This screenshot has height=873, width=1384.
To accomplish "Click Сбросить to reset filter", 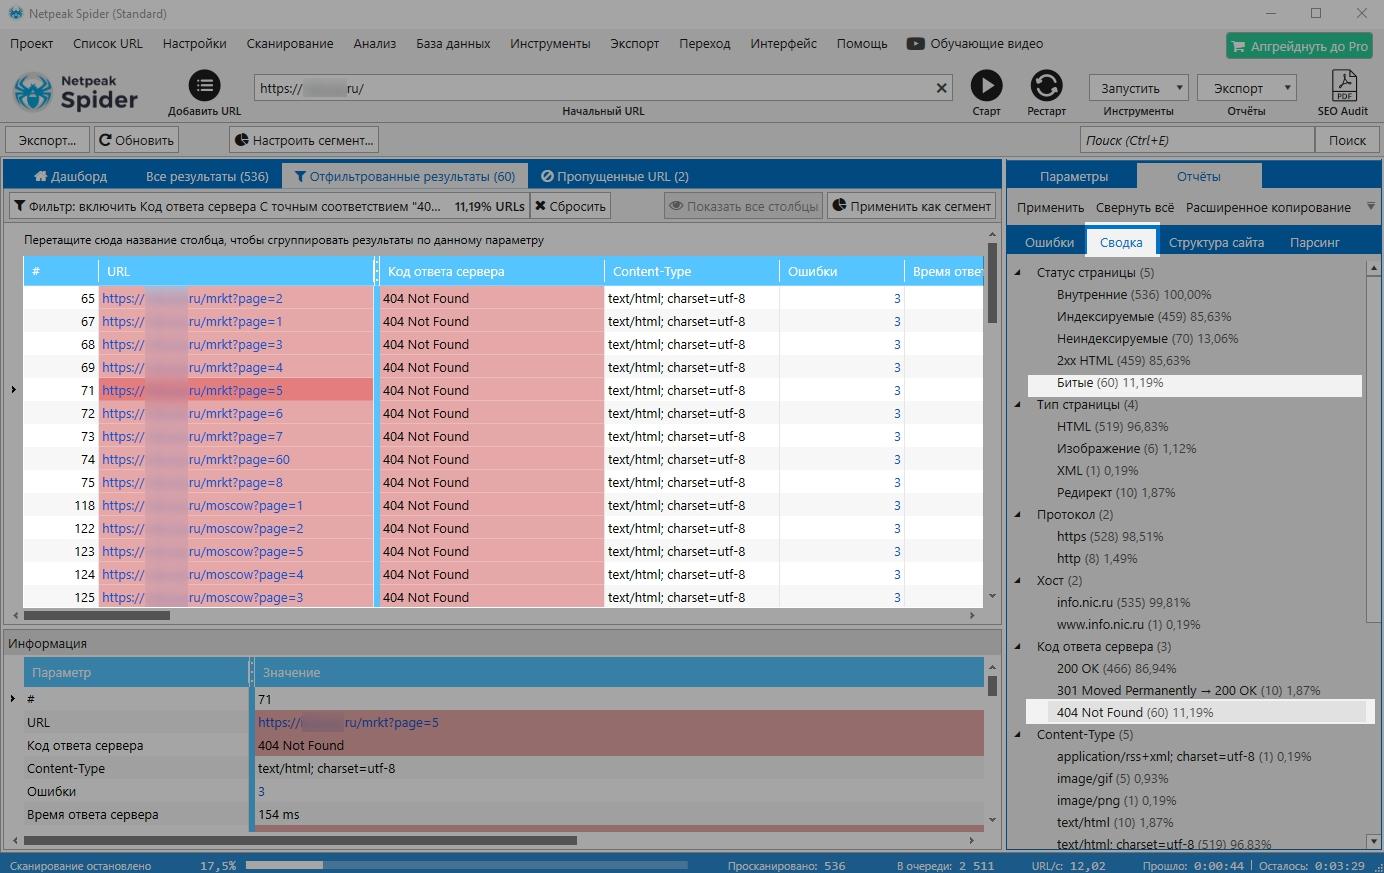I will pos(570,206).
